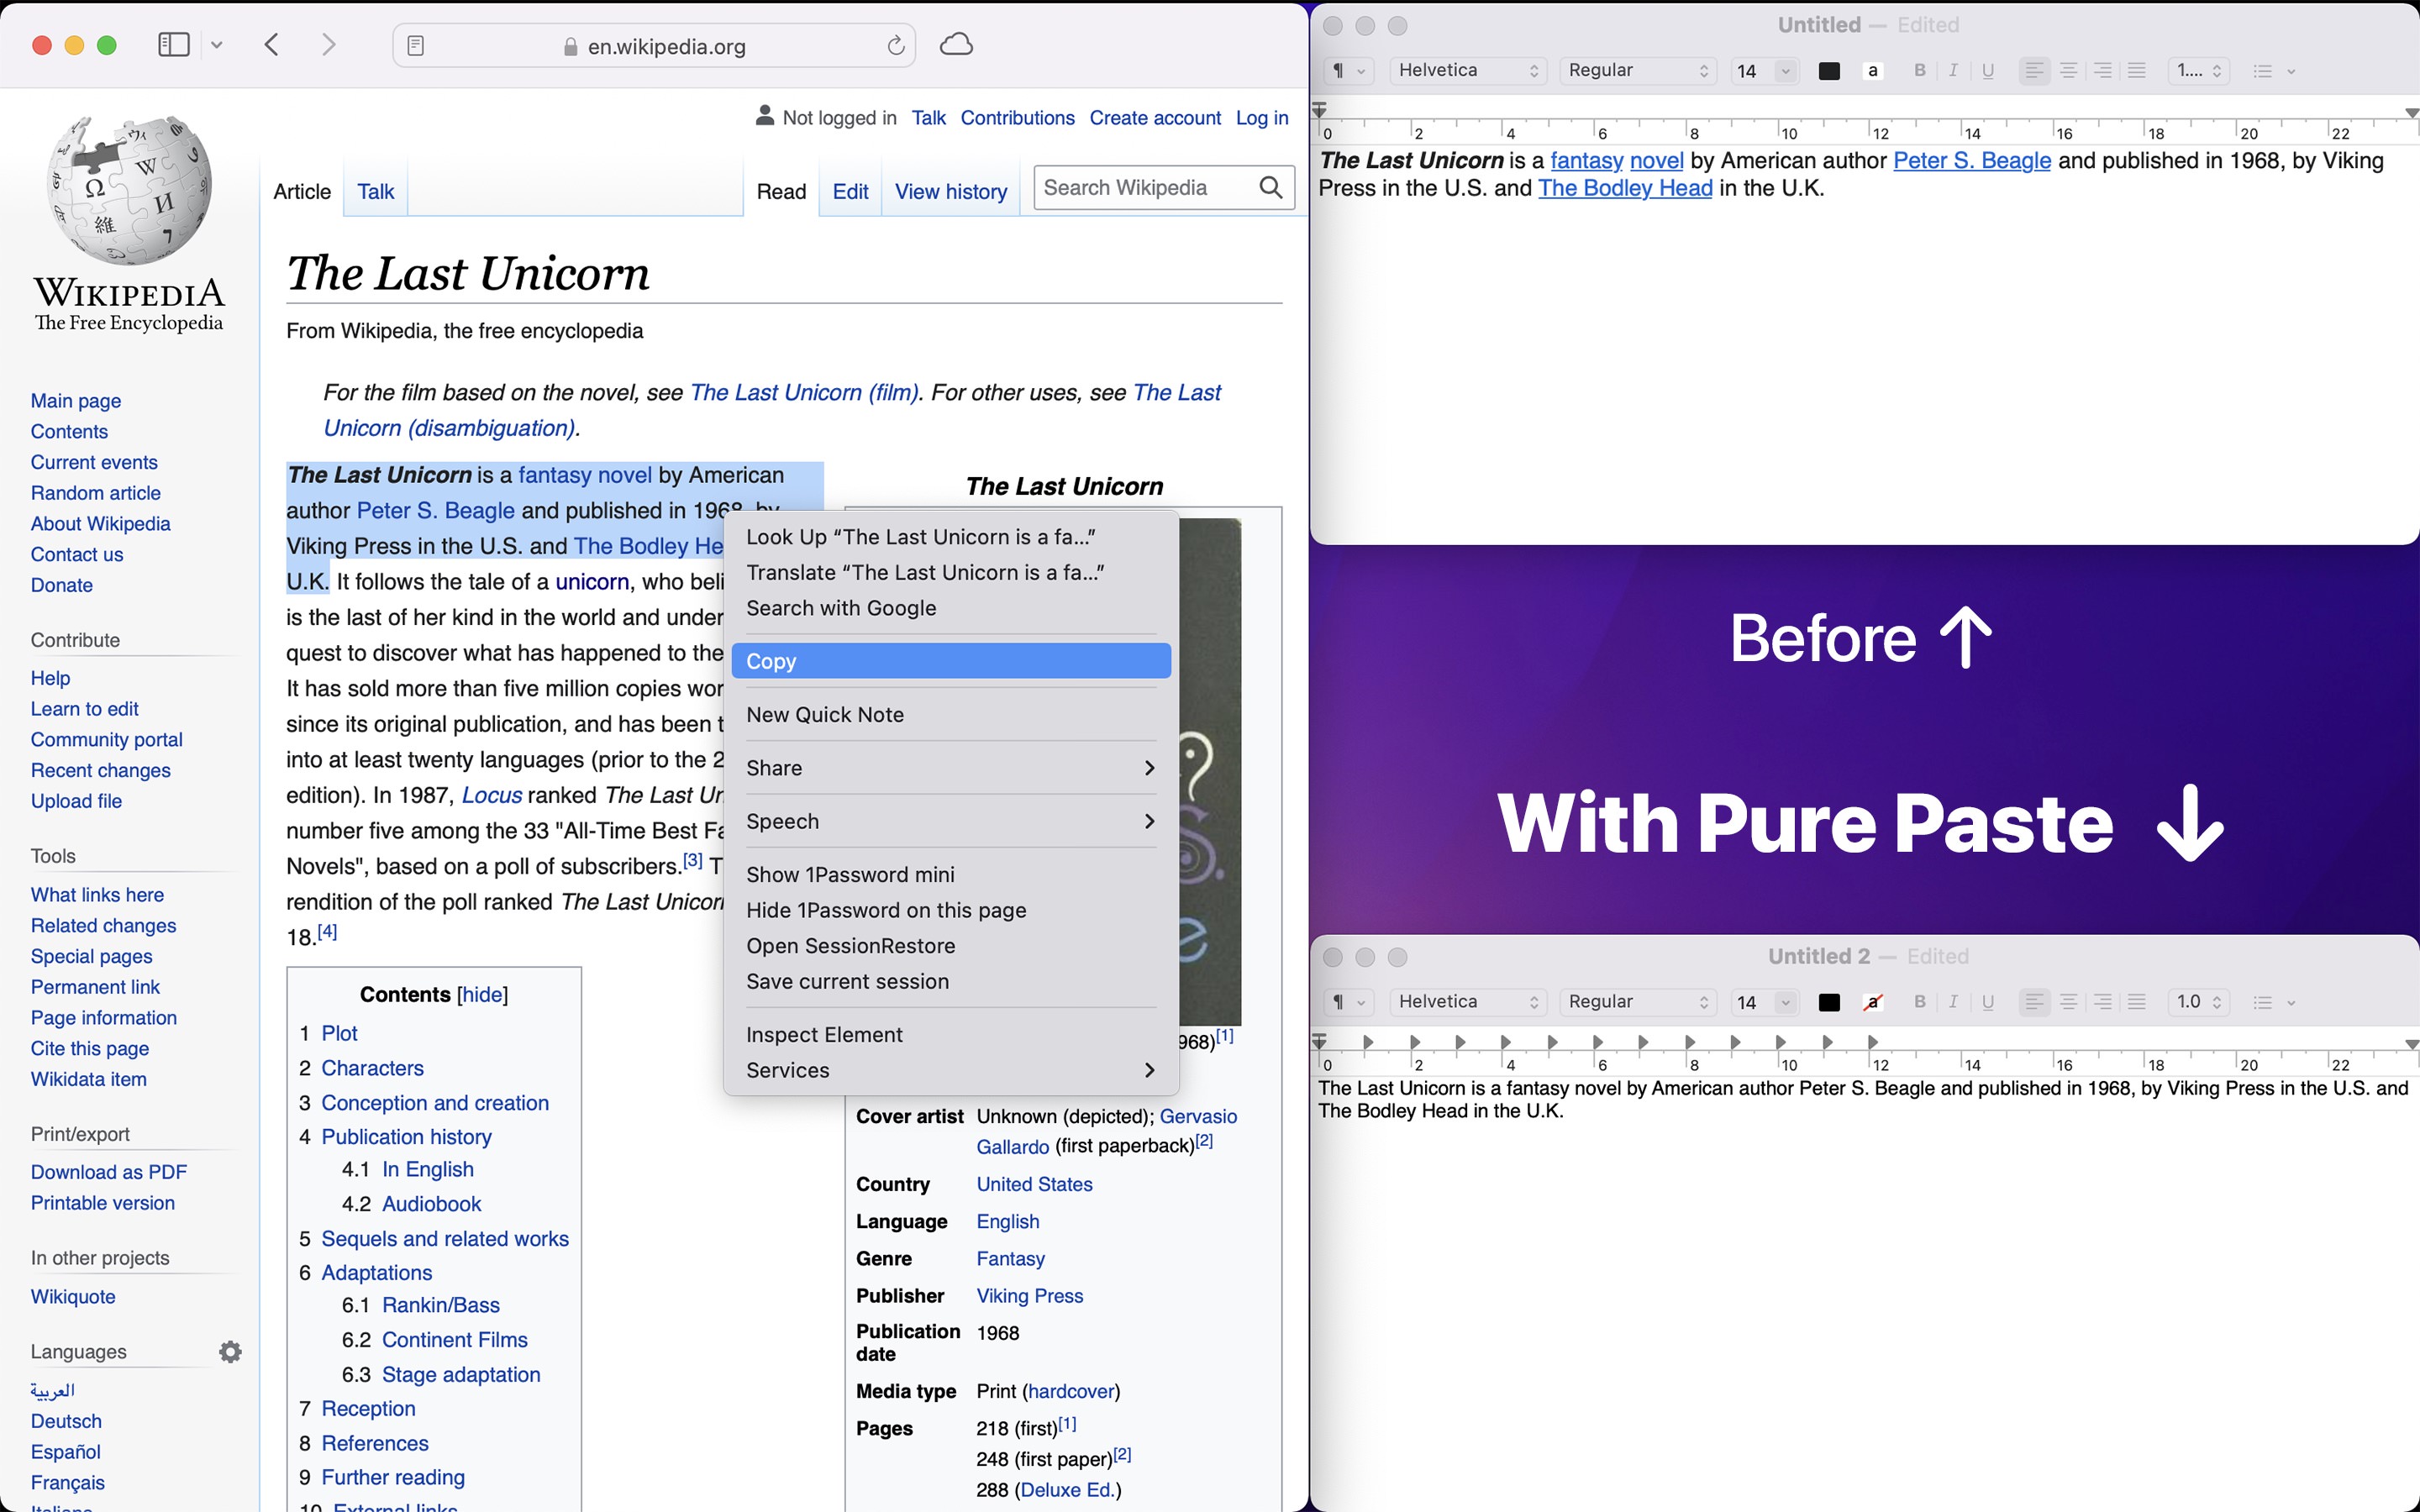Apply italic formatting in Untitled 2 toolbar
The width and height of the screenshot is (2420, 1512).
(x=1954, y=1001)
